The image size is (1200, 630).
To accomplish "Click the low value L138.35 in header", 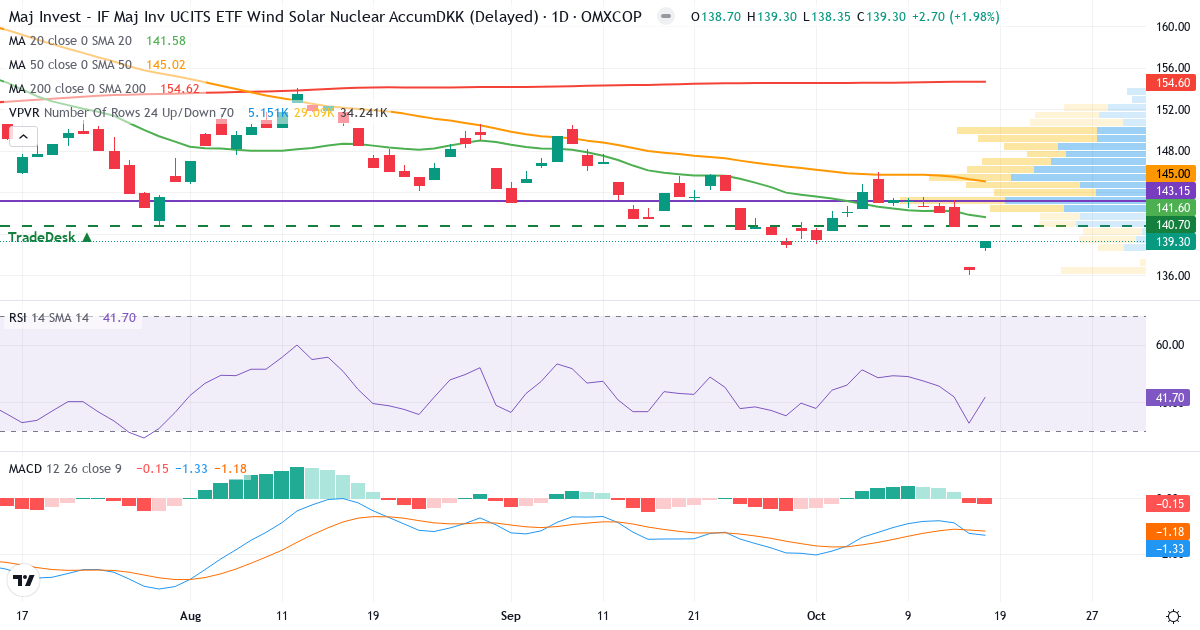I will click(x=825, y=17).
